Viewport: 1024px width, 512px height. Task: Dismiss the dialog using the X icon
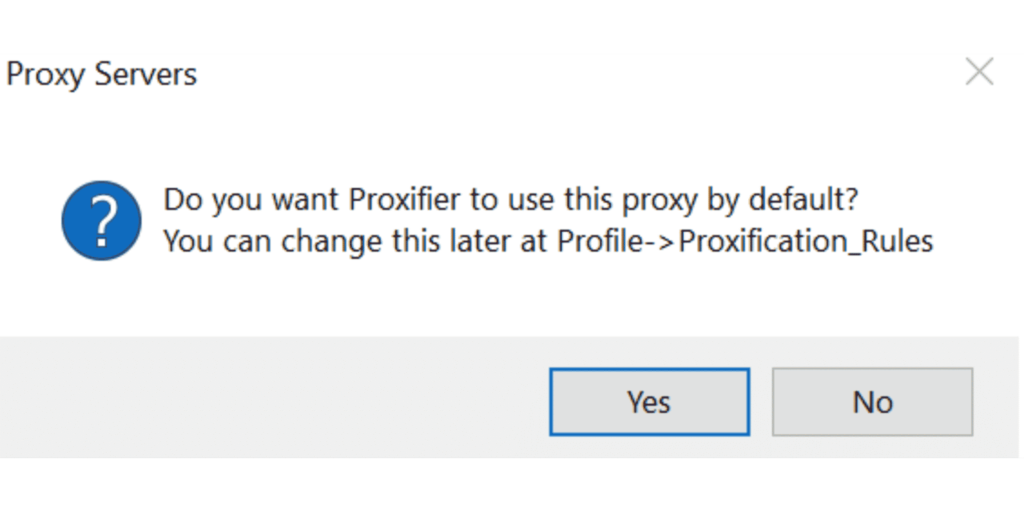979,72
